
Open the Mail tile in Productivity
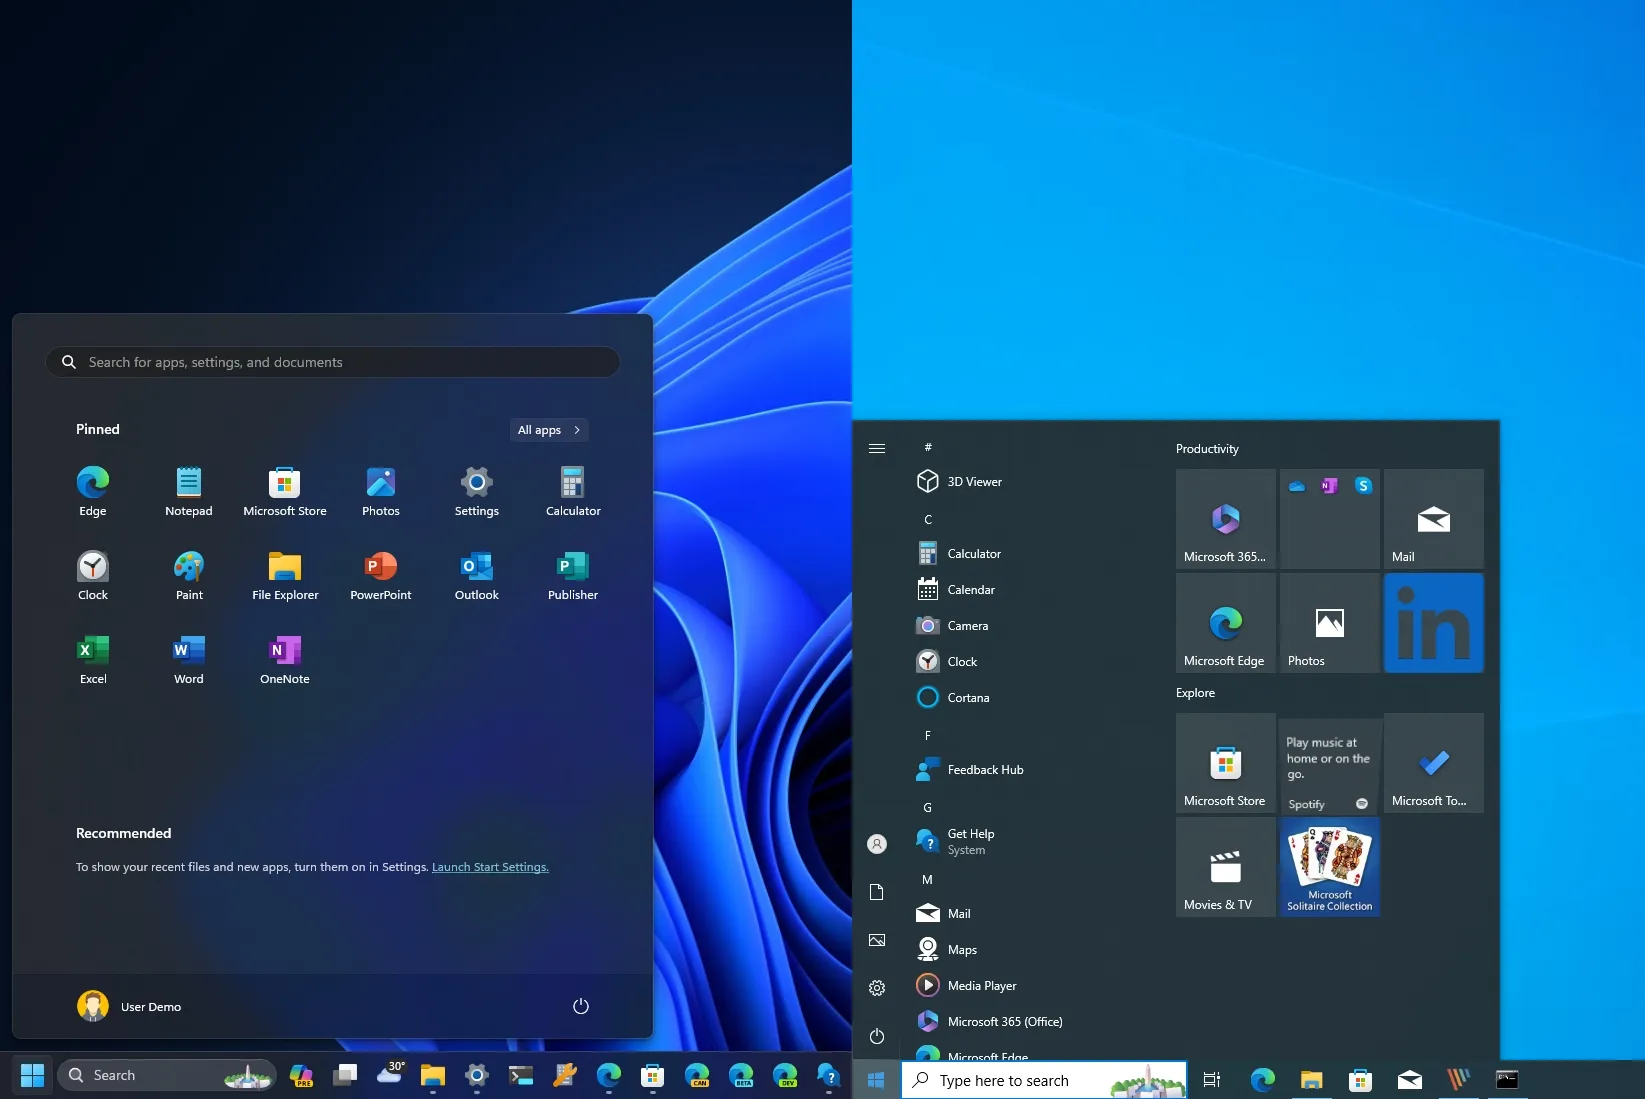point(1434,519)
